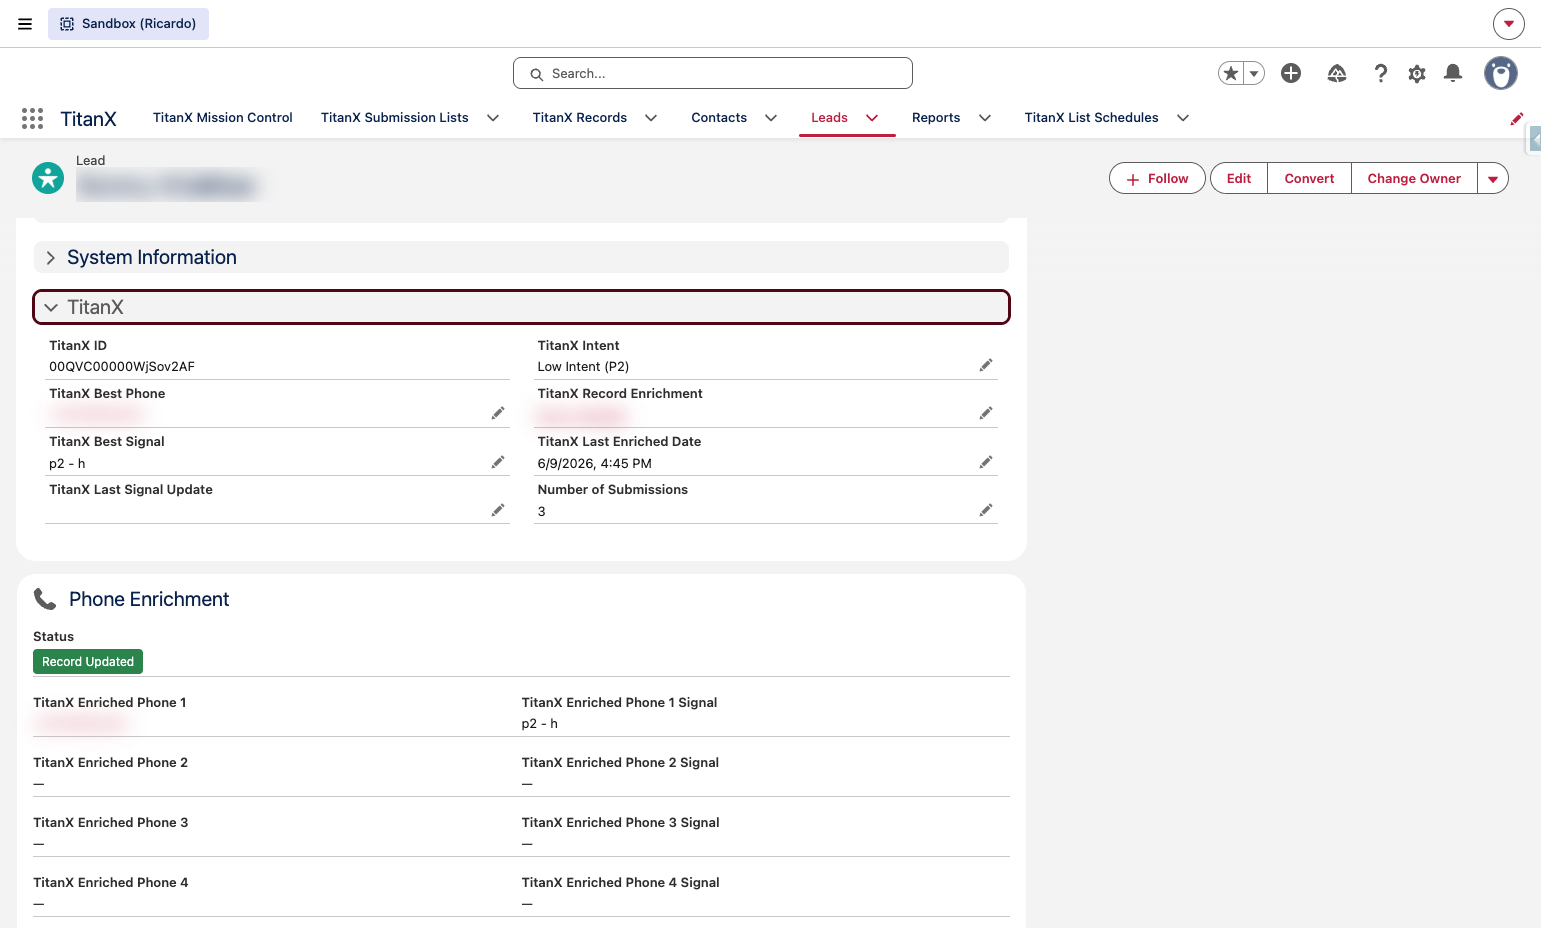Edit the TitanX Best Phone pencil
This screenshot has height=928, width=1541.
point(498,413)
